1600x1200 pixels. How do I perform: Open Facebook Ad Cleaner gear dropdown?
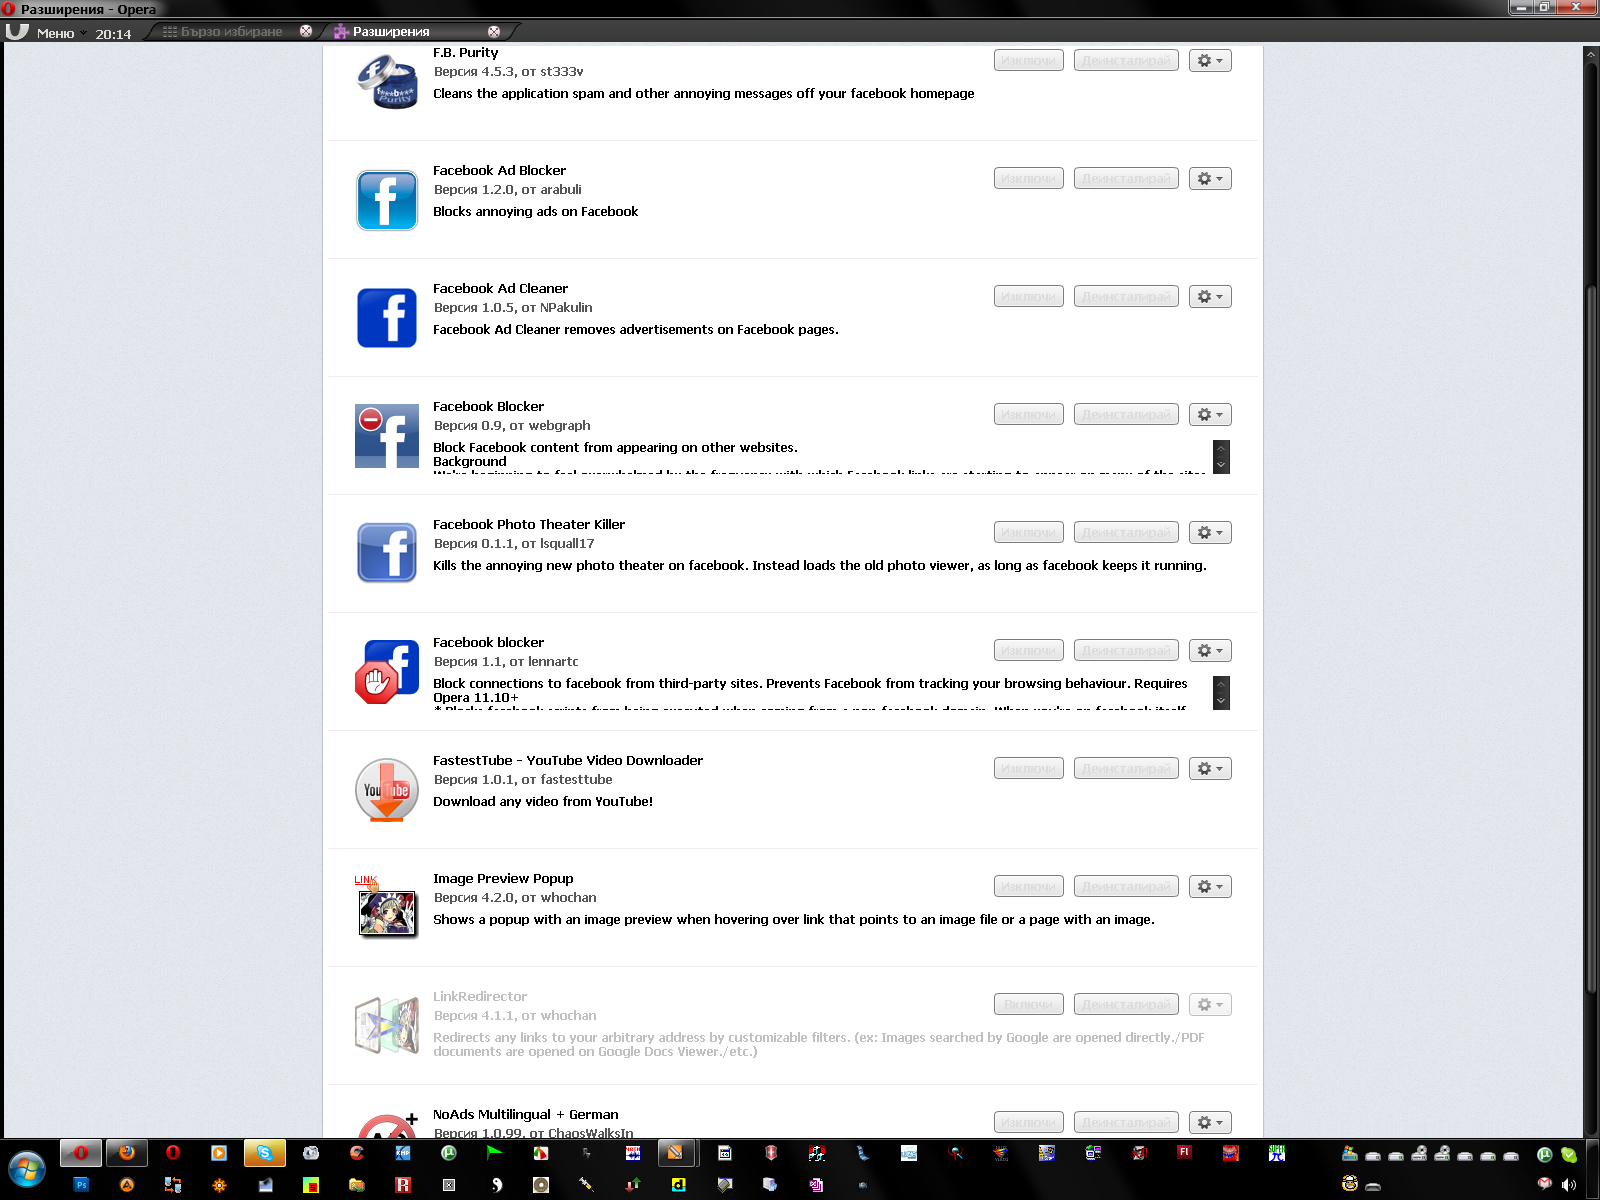(1210, 297)
